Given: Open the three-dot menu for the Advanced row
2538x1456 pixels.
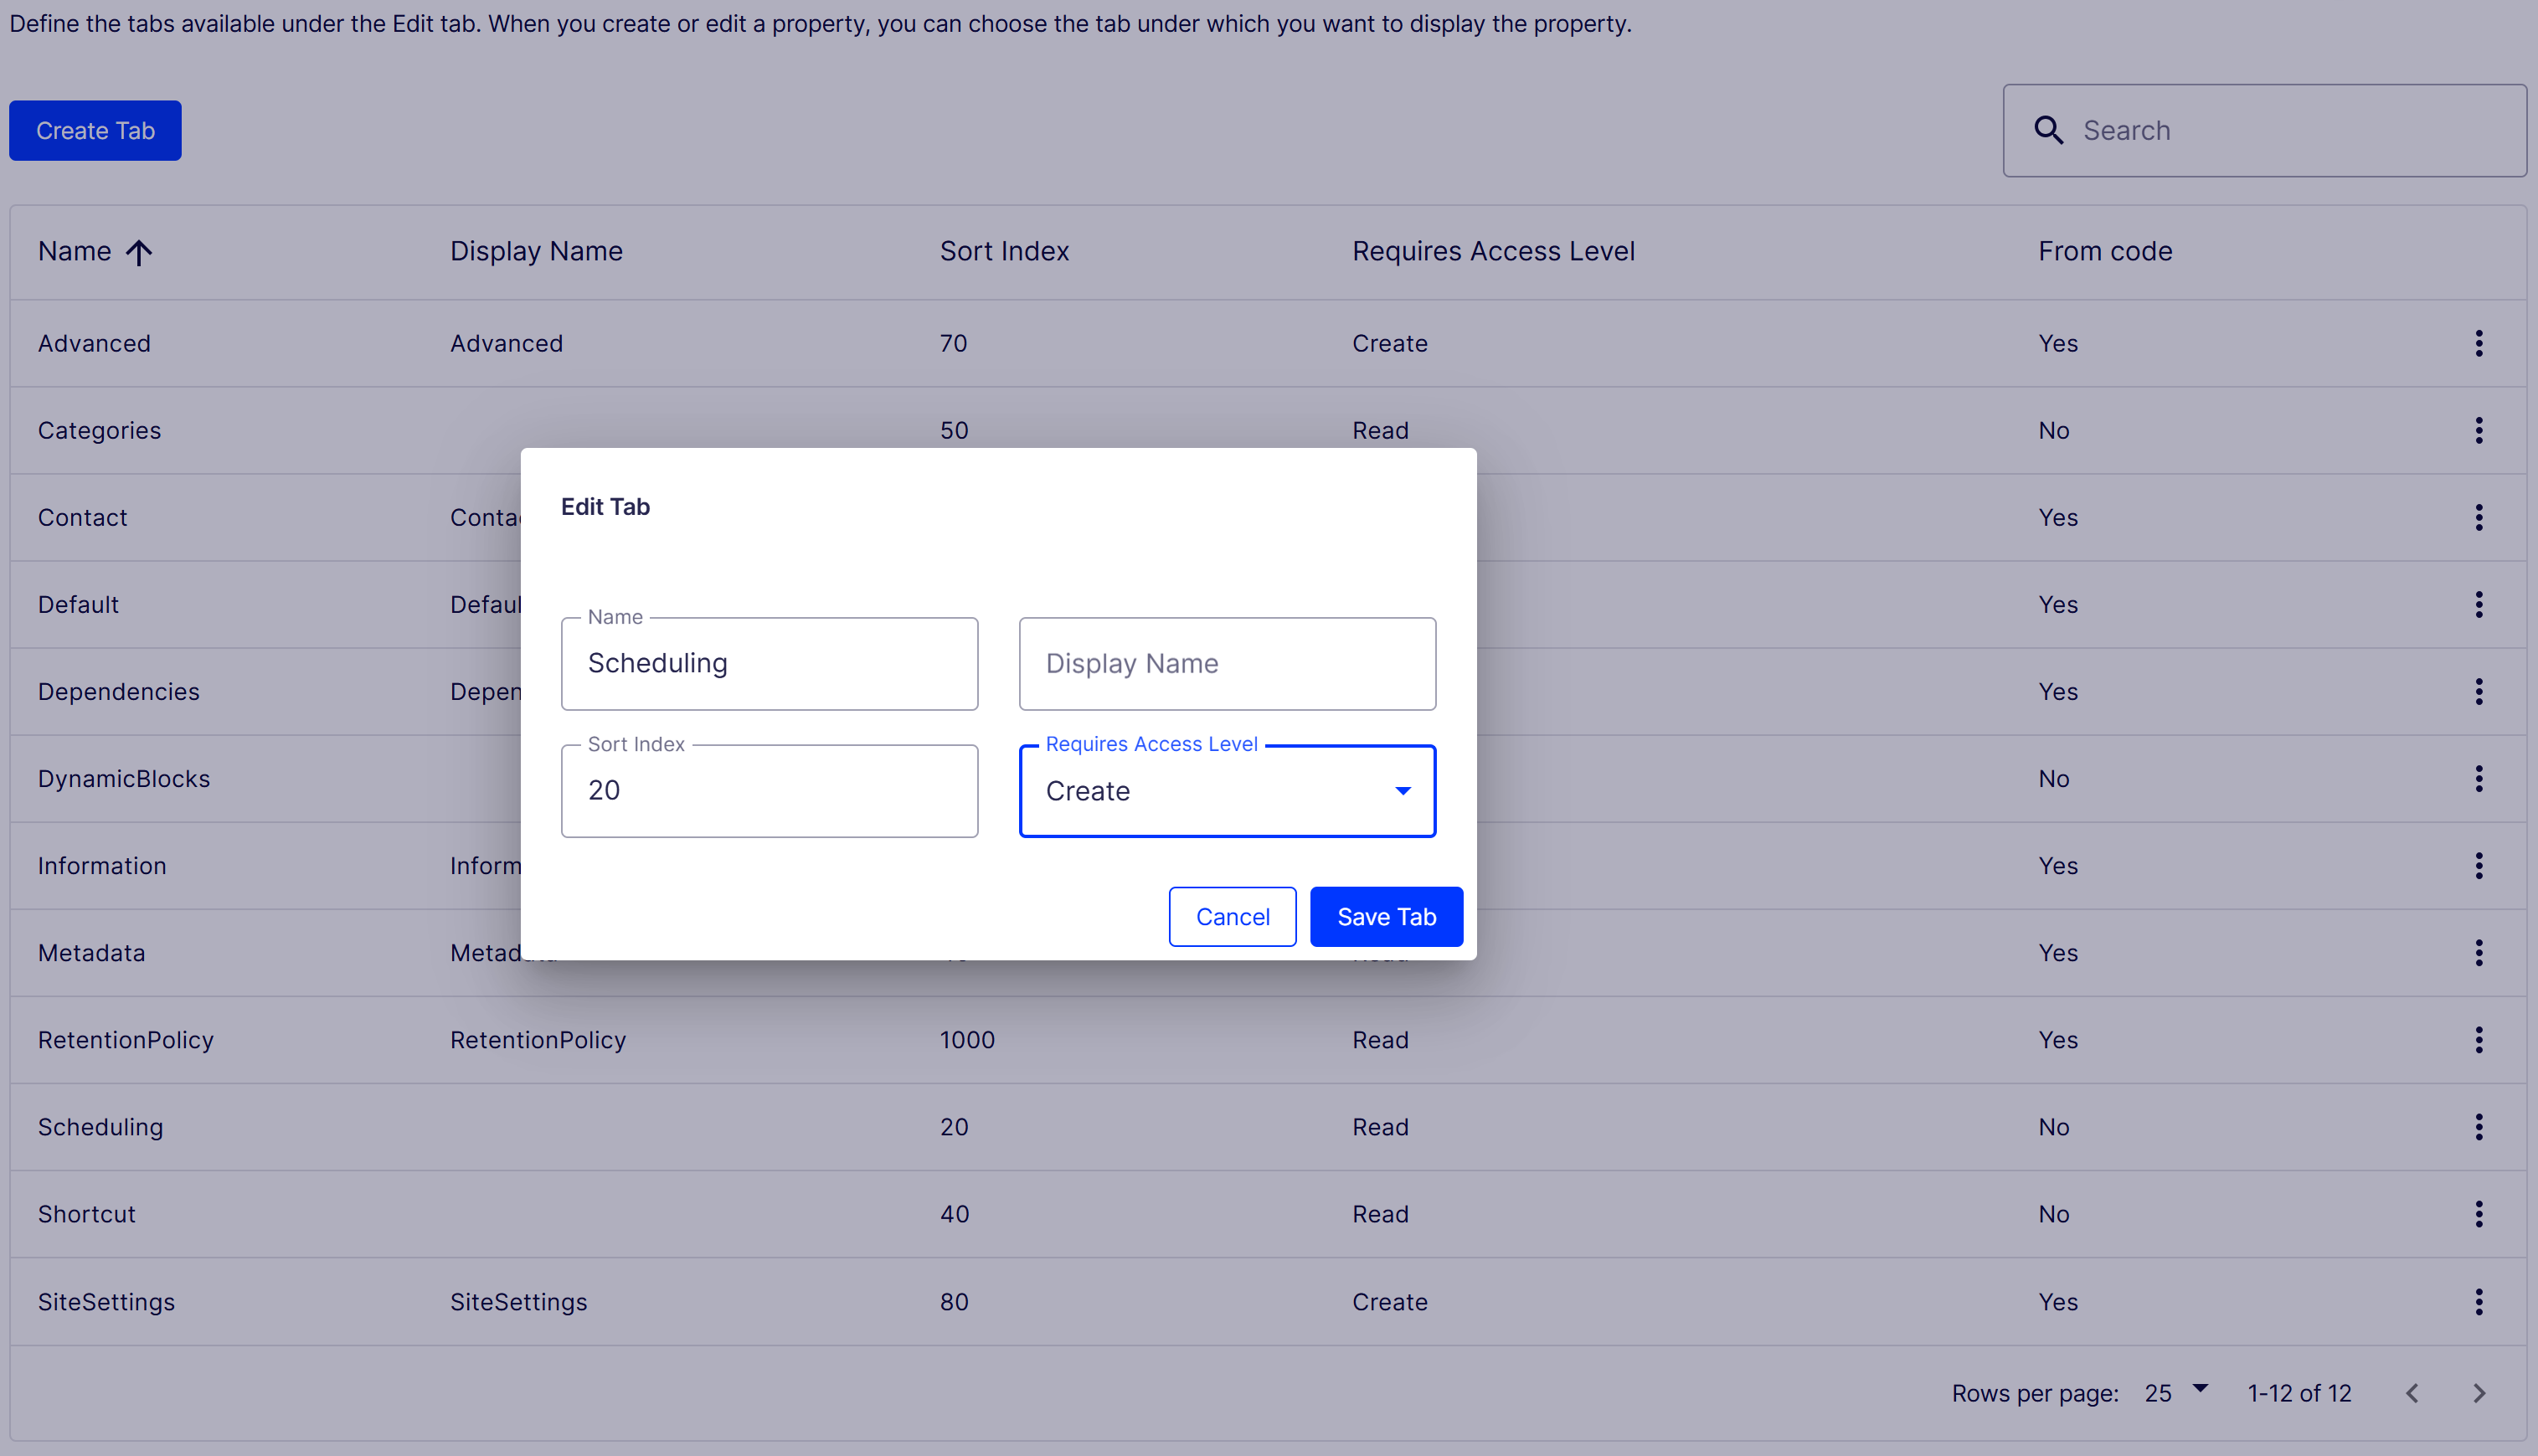Looking at the screenshot, I should click(x=2478, y=343).
